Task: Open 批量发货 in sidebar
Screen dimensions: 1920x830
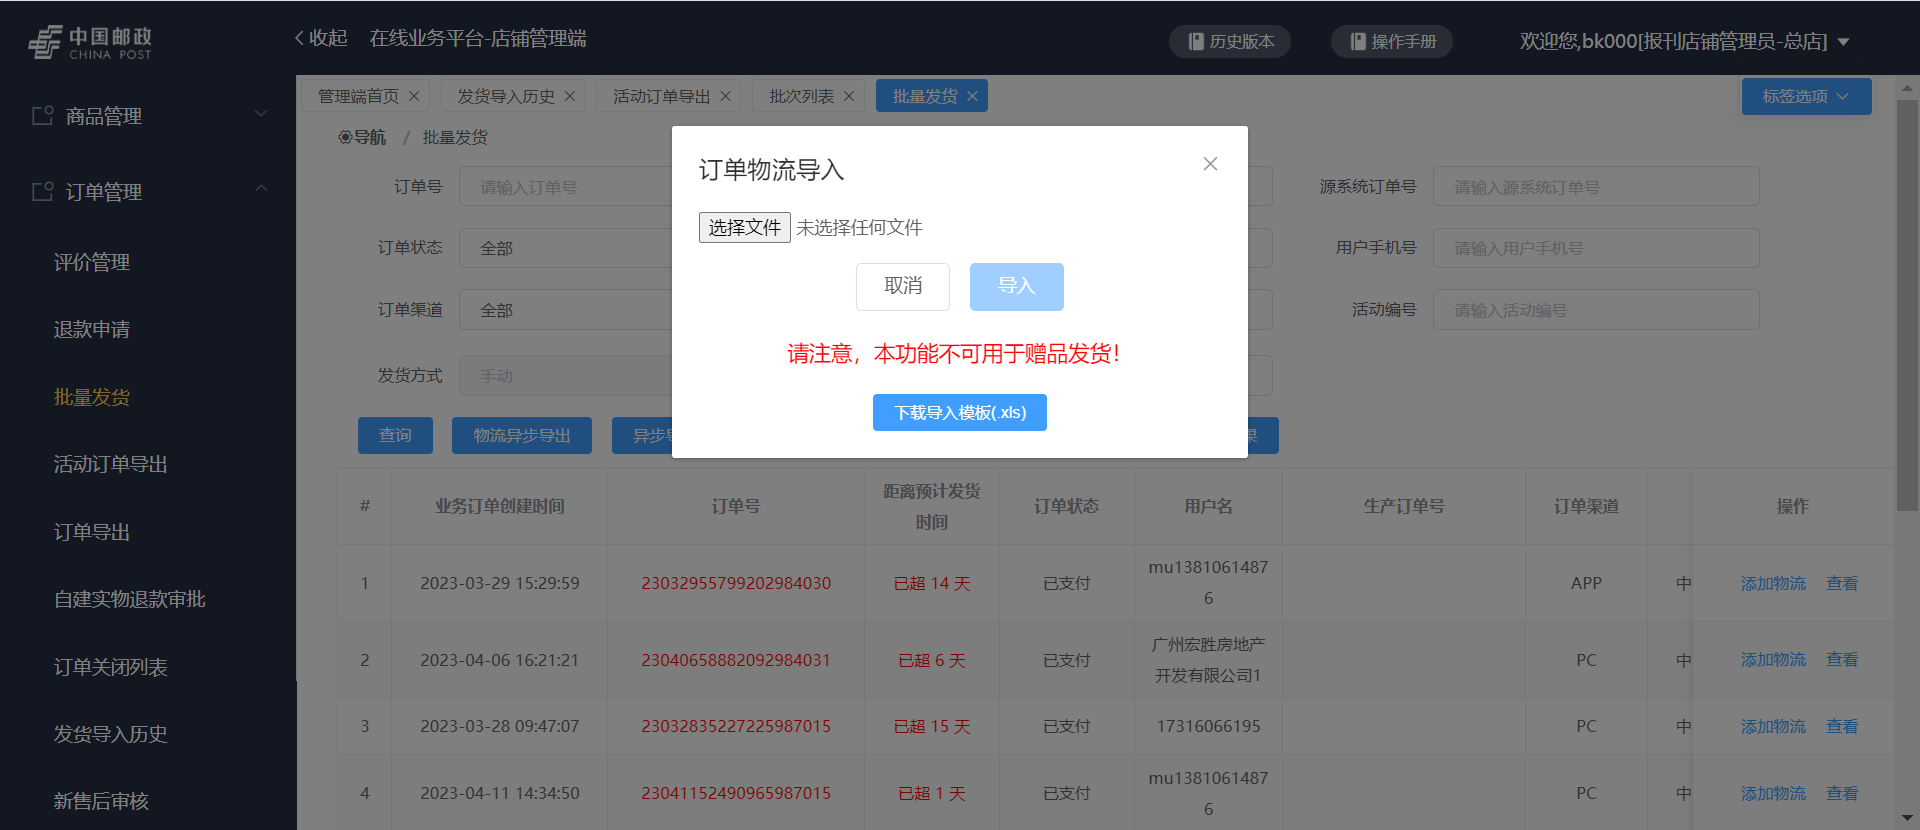Action: [x=92, y=397]
